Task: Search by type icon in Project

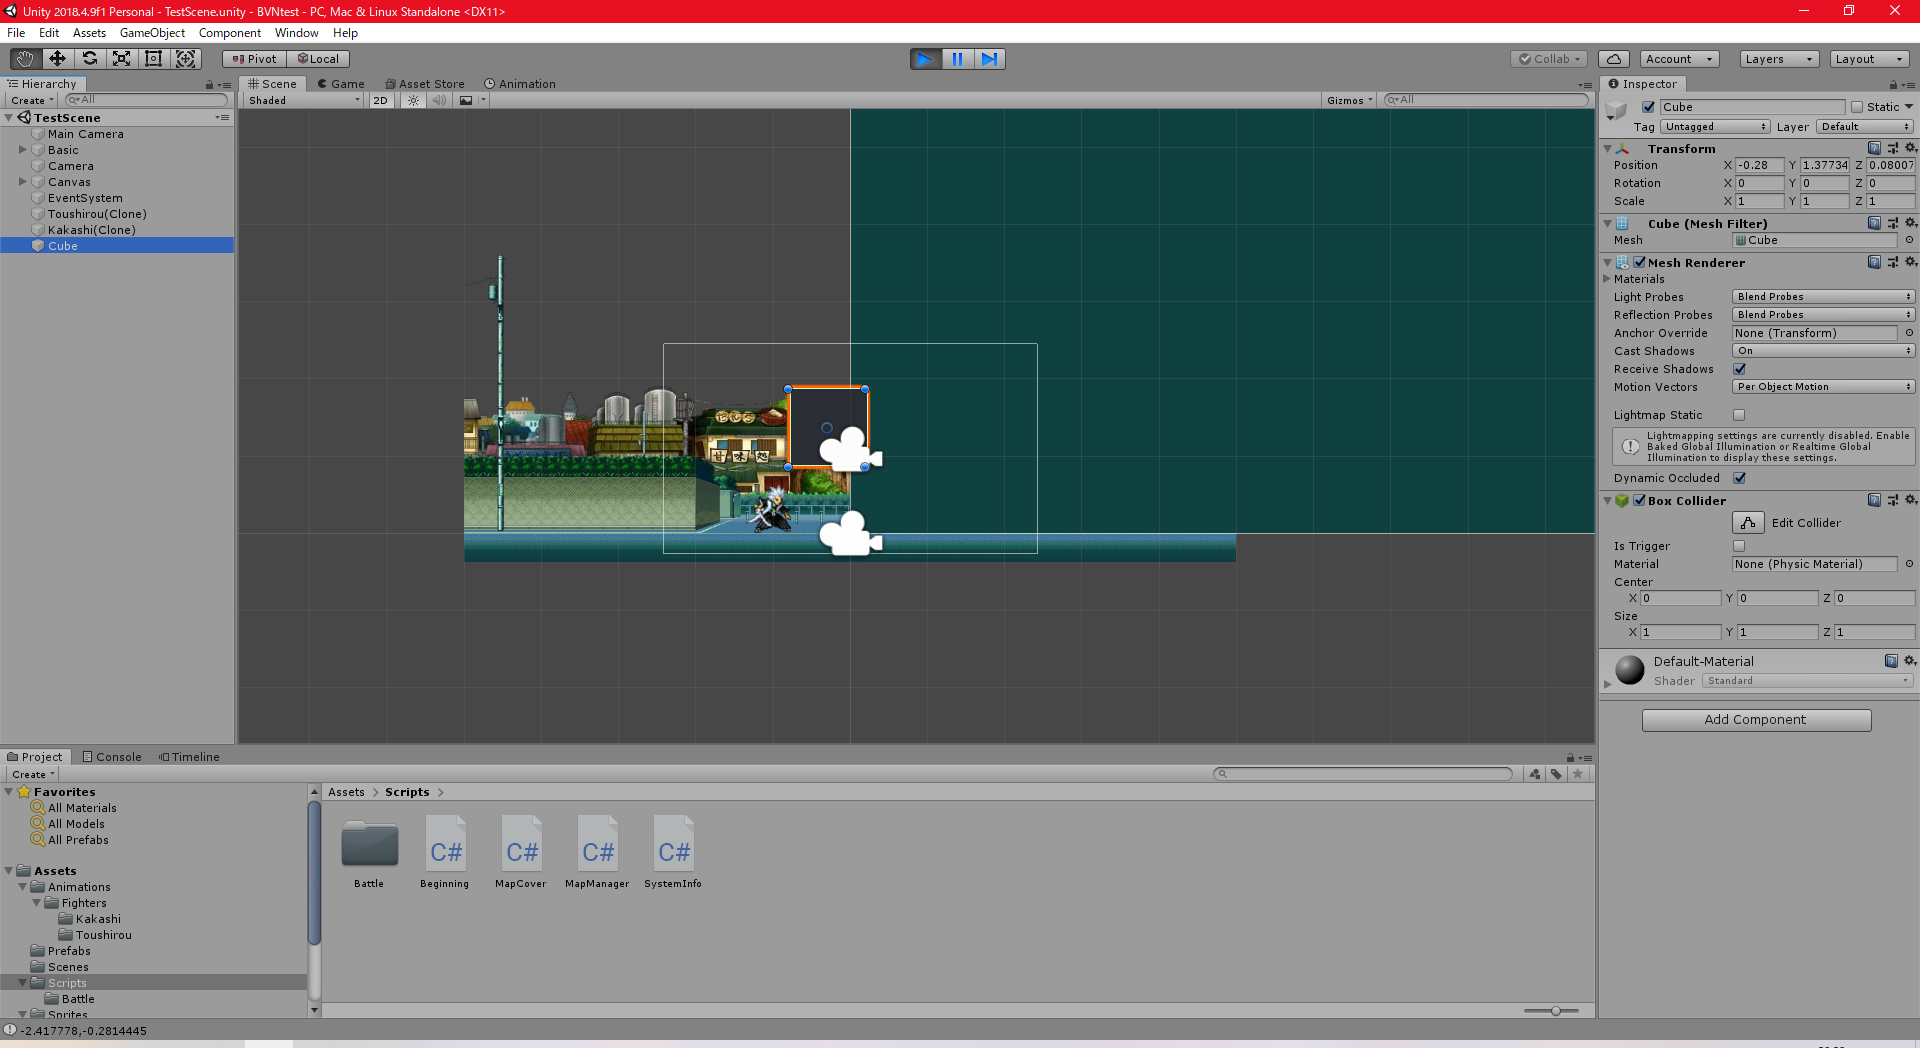Action: tap(1535, 774)
